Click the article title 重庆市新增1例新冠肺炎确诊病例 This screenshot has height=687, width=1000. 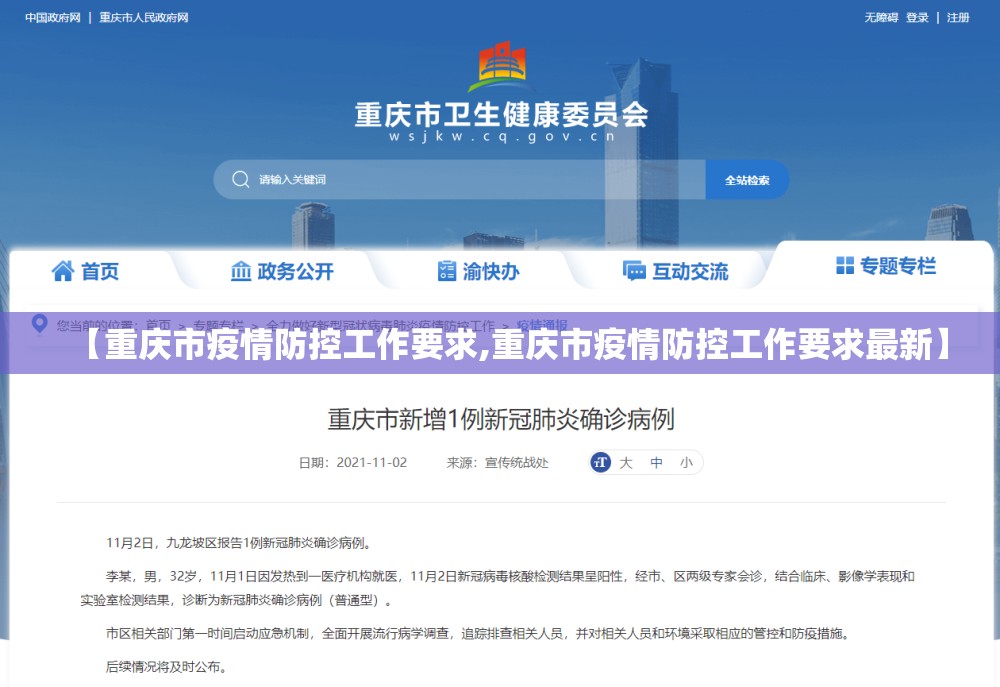(501, 419)
